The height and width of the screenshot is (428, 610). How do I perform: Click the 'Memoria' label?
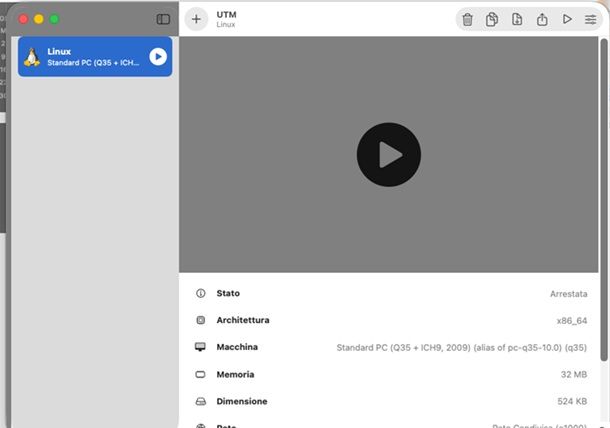pos(235,374)
